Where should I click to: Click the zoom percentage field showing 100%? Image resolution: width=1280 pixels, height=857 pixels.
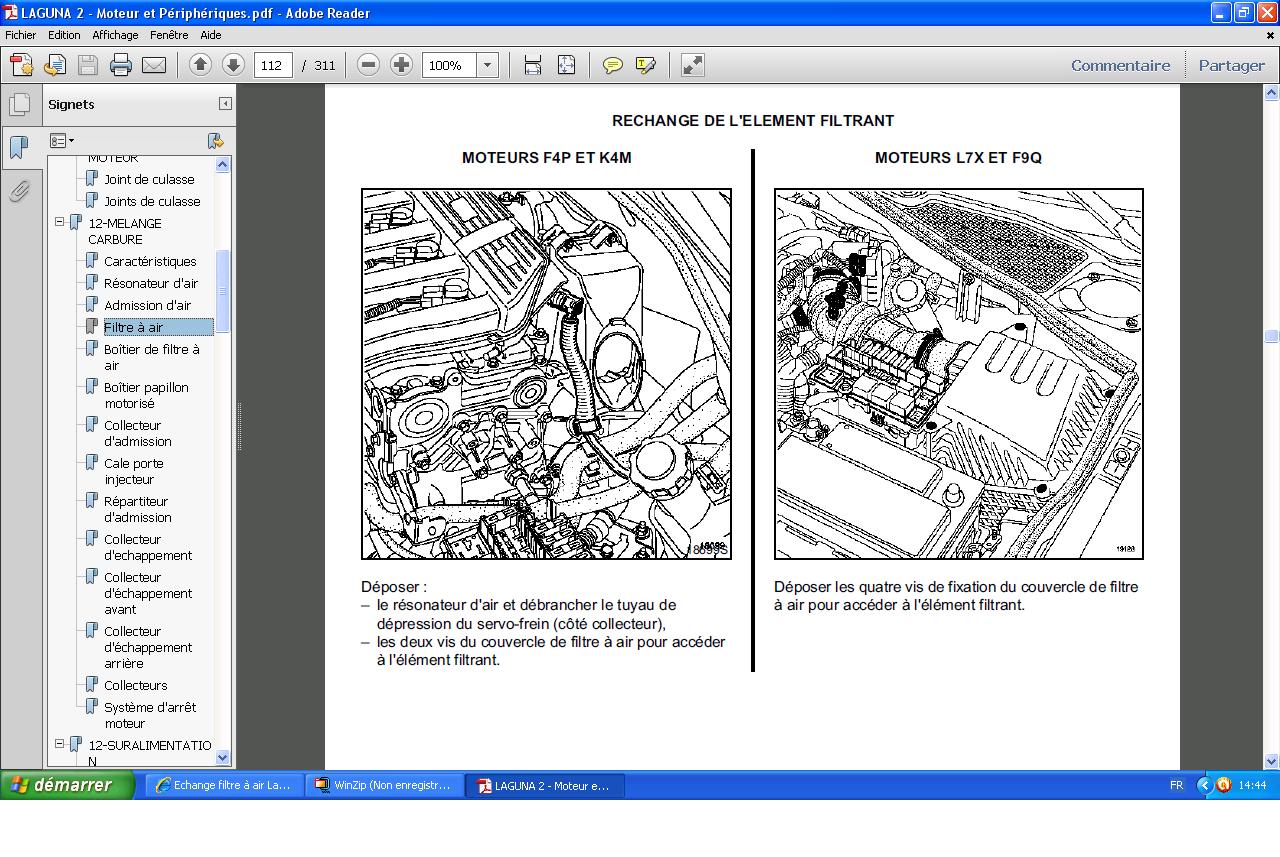449,65
